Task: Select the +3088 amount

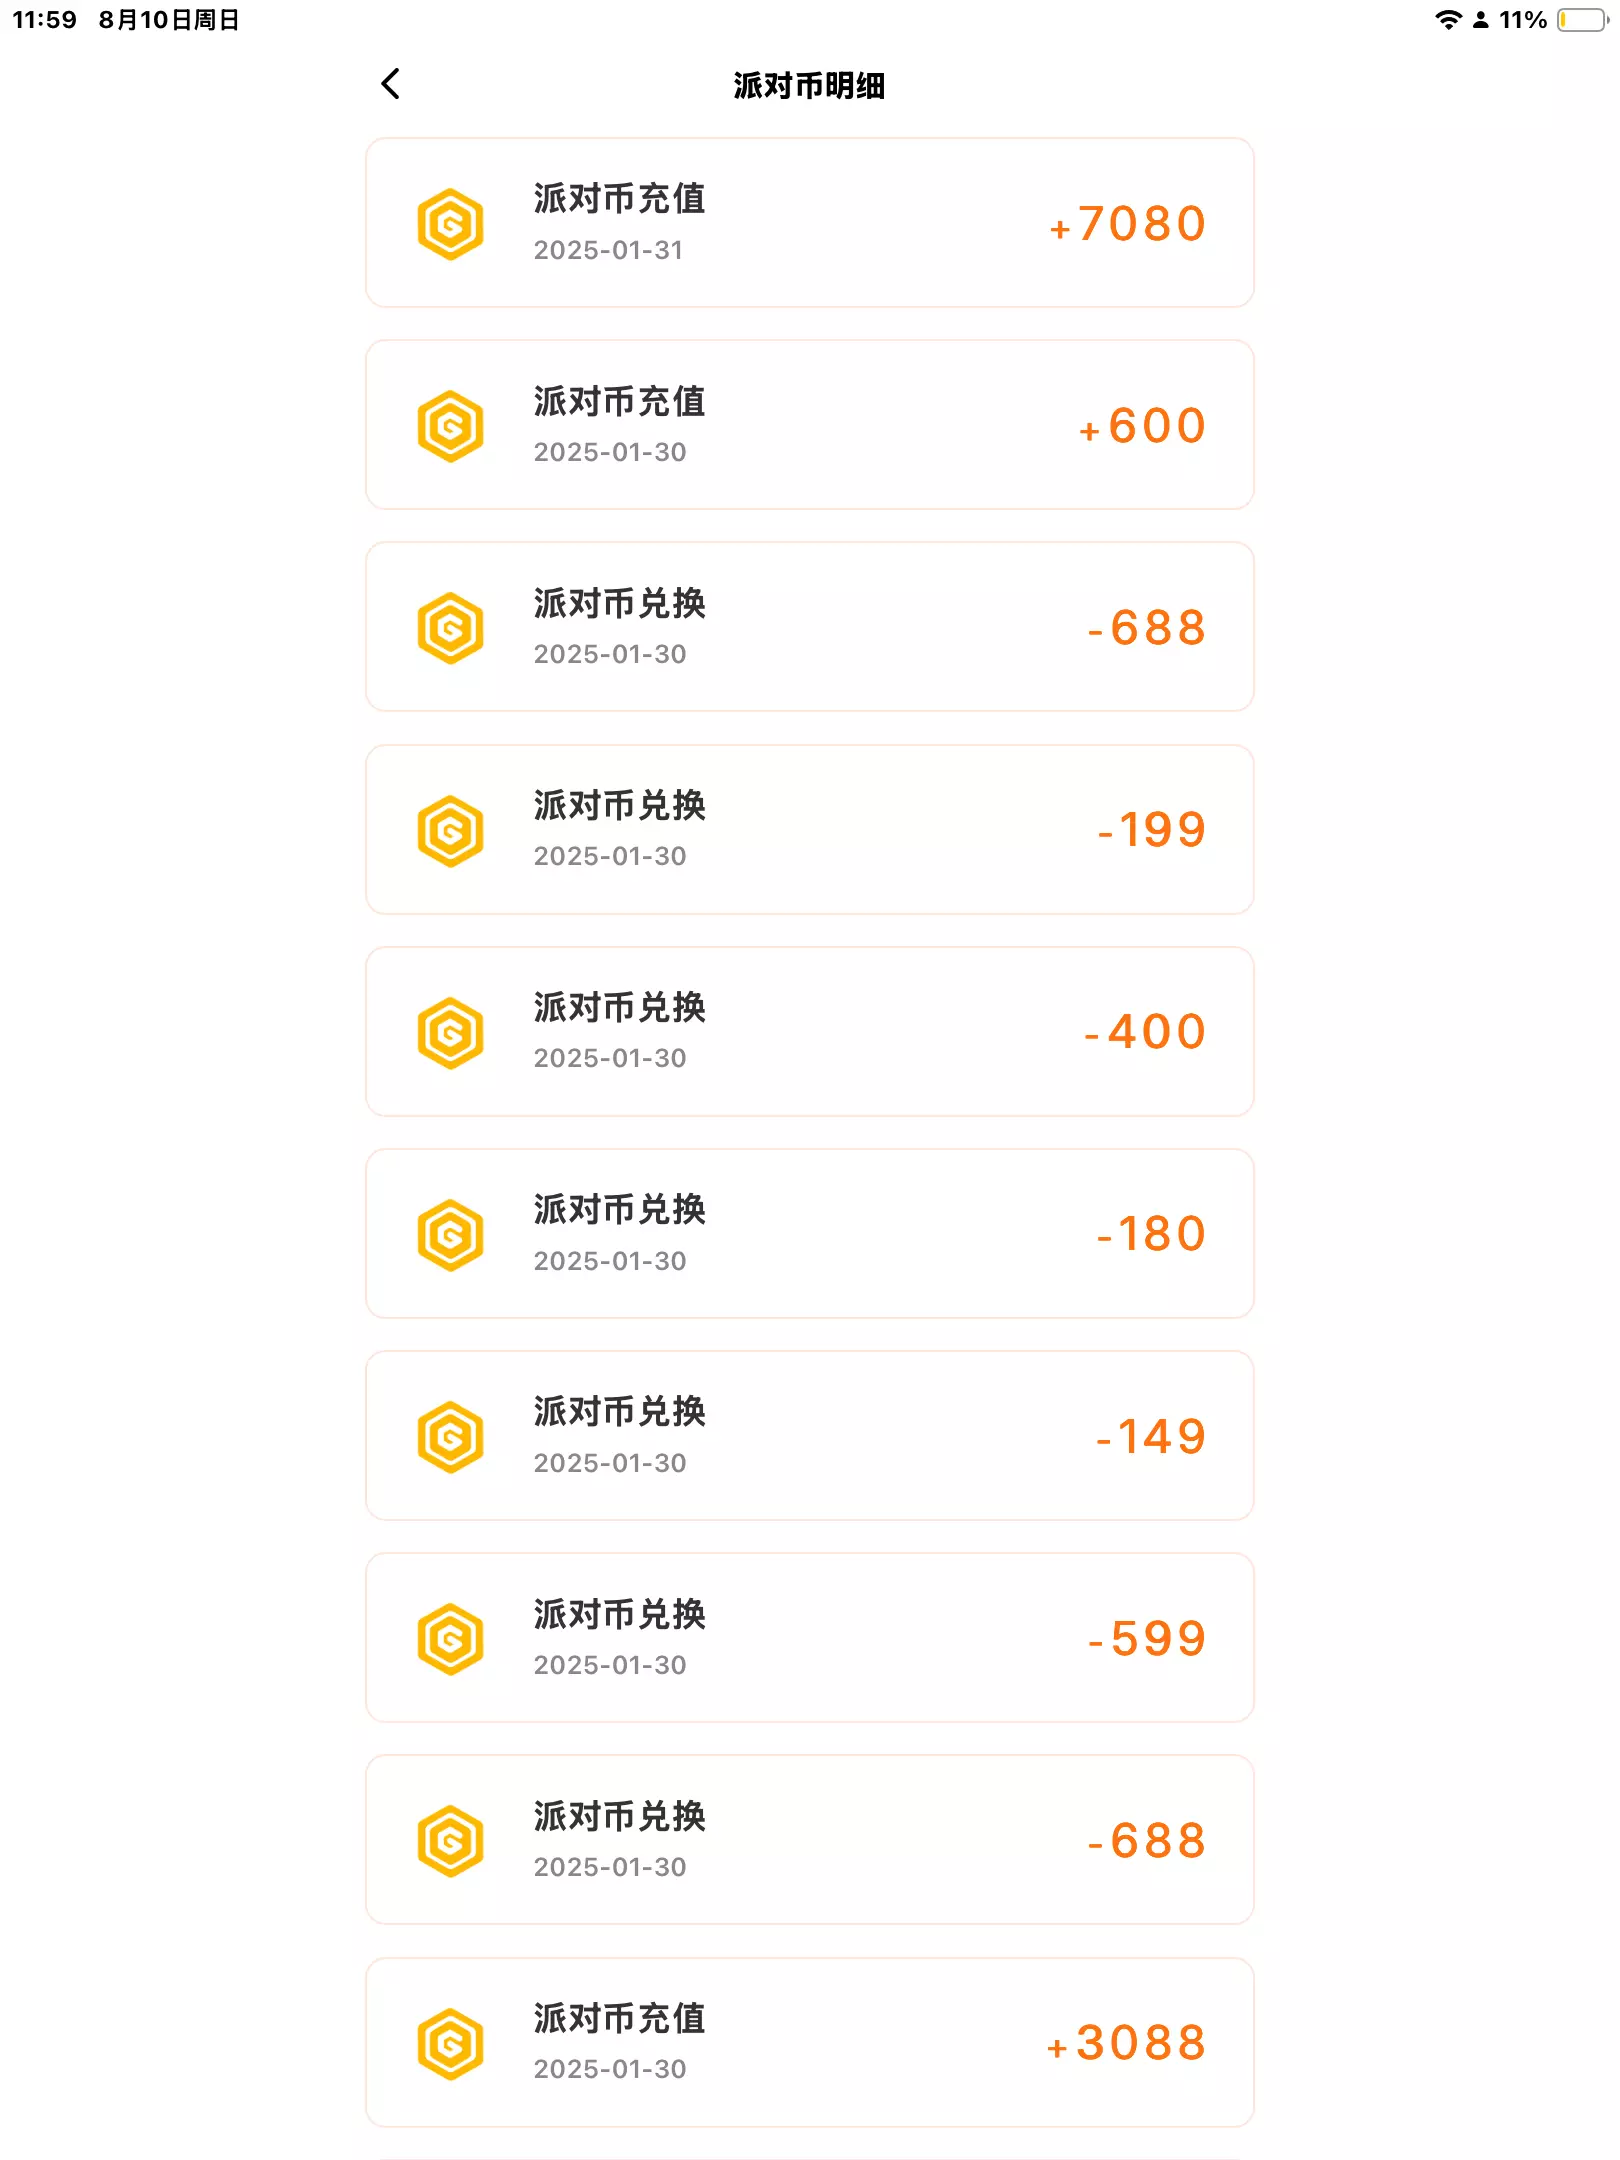Action: coord(1126,2043)
